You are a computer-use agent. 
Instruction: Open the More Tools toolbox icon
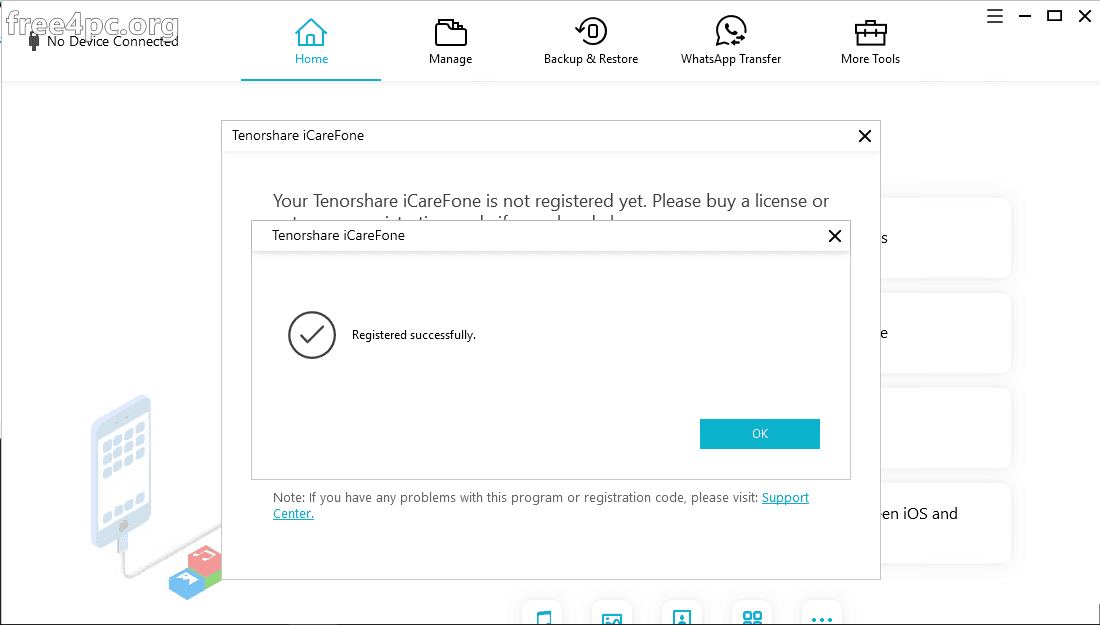point(871,32)
